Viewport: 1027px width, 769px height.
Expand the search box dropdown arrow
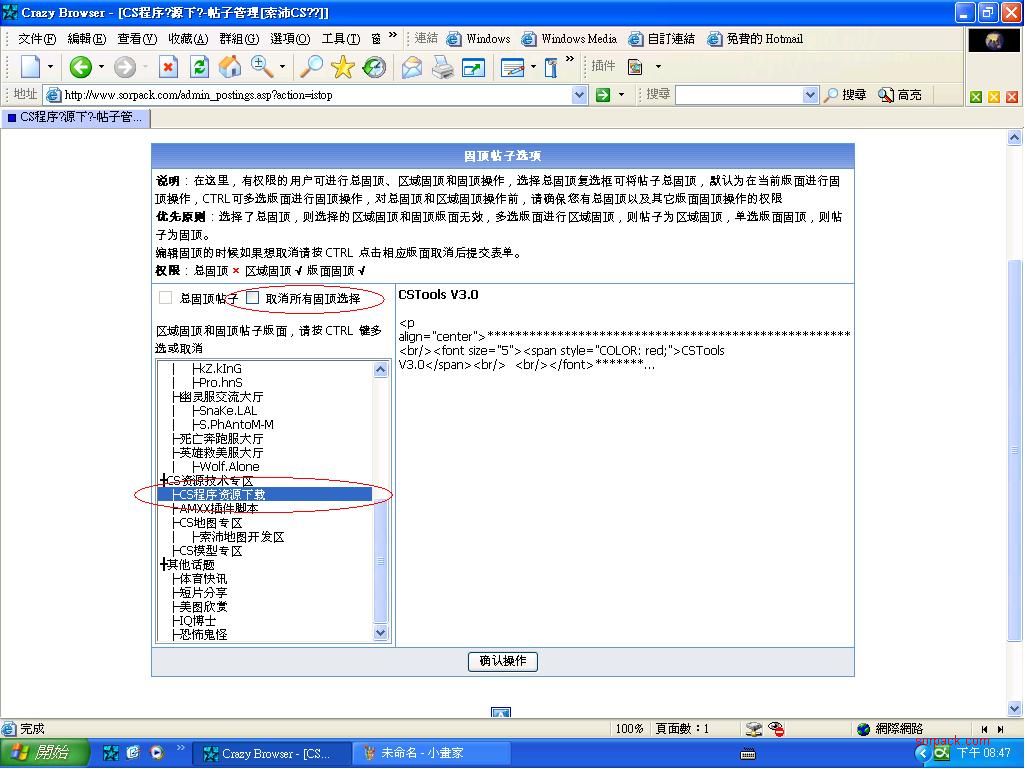coord(810,95)
